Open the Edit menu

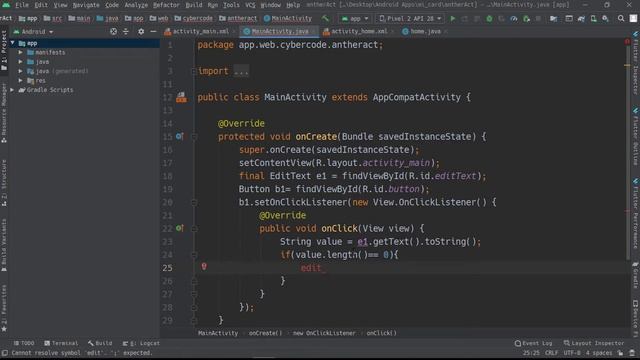pos(41,5)
